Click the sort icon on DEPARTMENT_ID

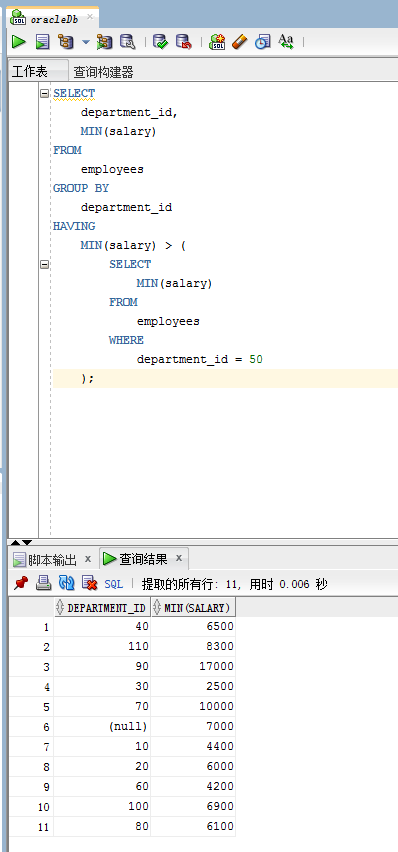[60, 607]
